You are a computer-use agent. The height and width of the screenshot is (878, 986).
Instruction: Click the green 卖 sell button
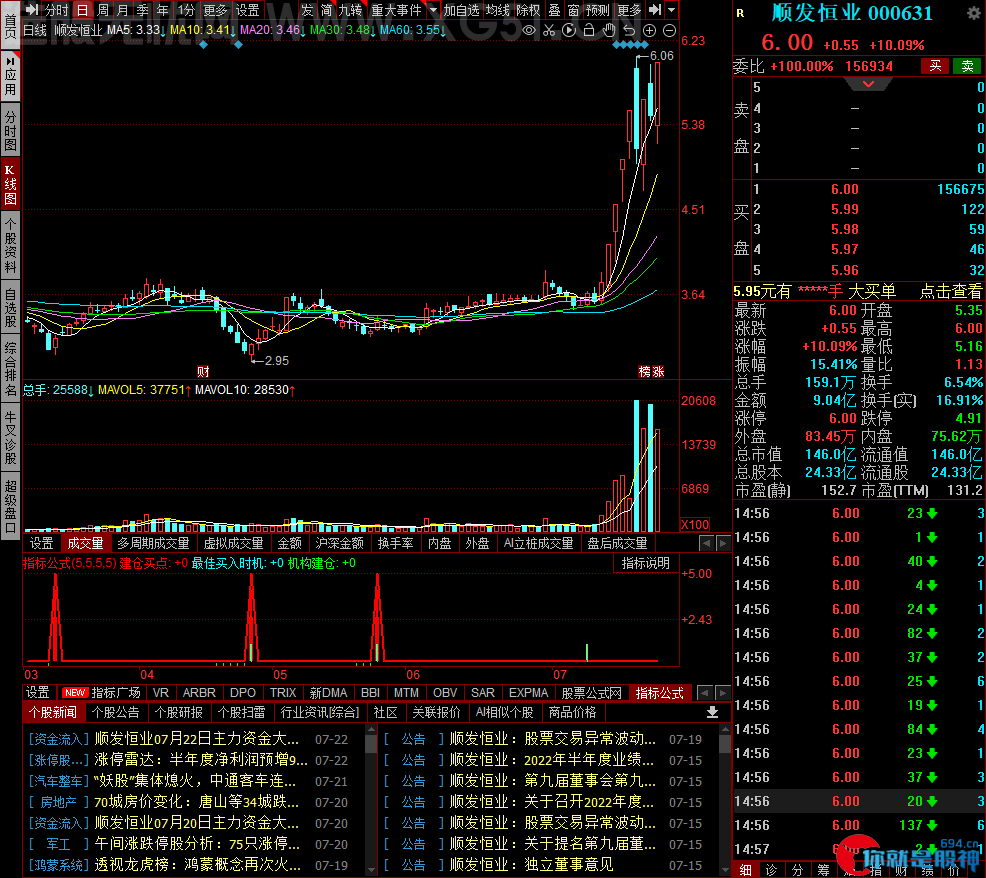tap(967, 66)
